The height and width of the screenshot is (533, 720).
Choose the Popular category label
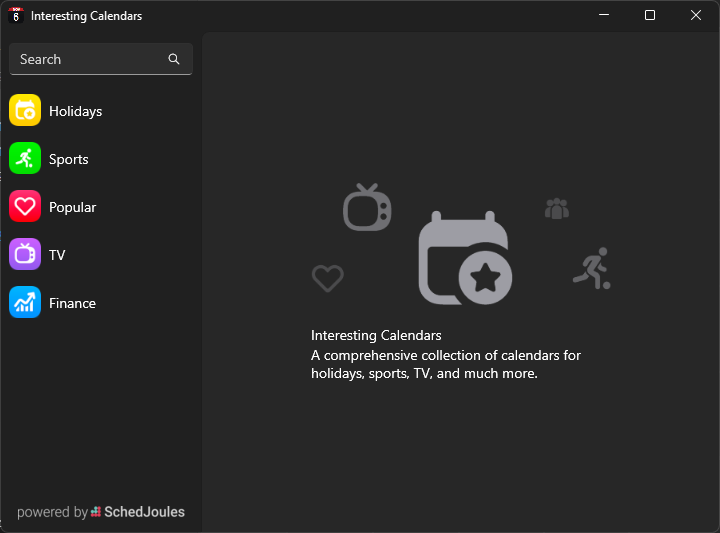coord(73,207)
